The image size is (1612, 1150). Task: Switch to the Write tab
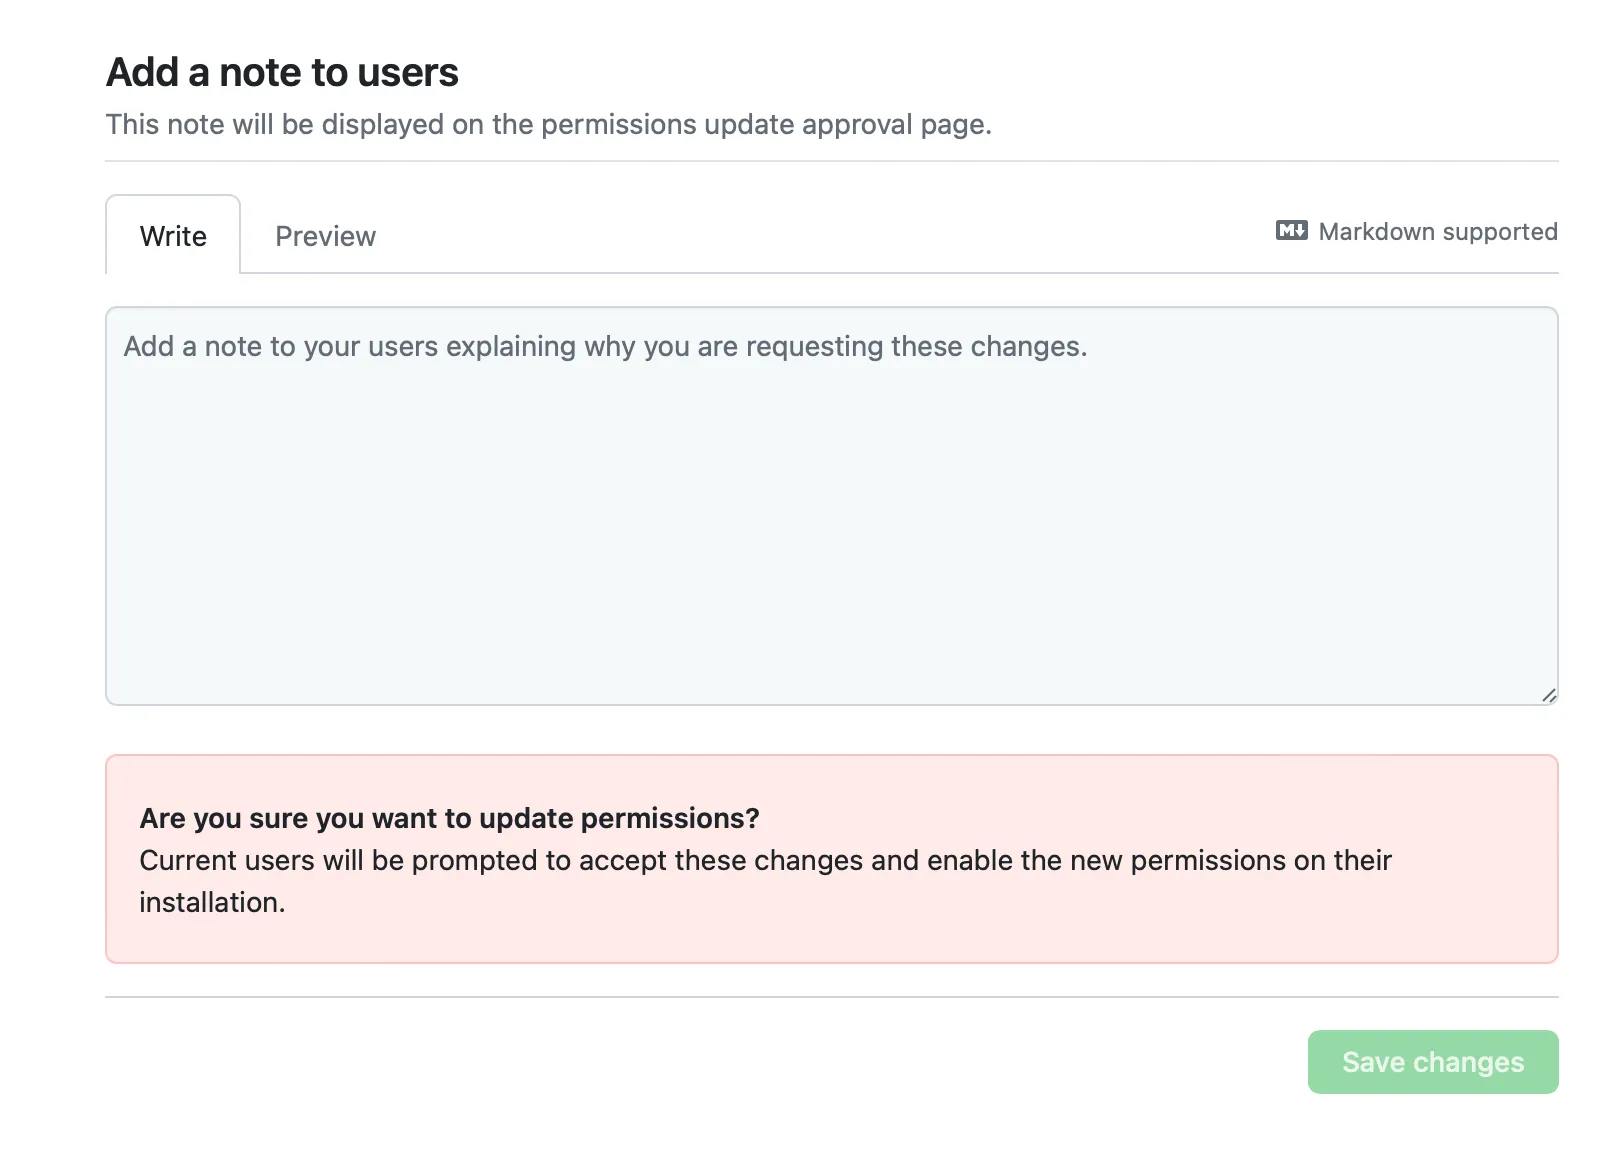pos(173,236)
